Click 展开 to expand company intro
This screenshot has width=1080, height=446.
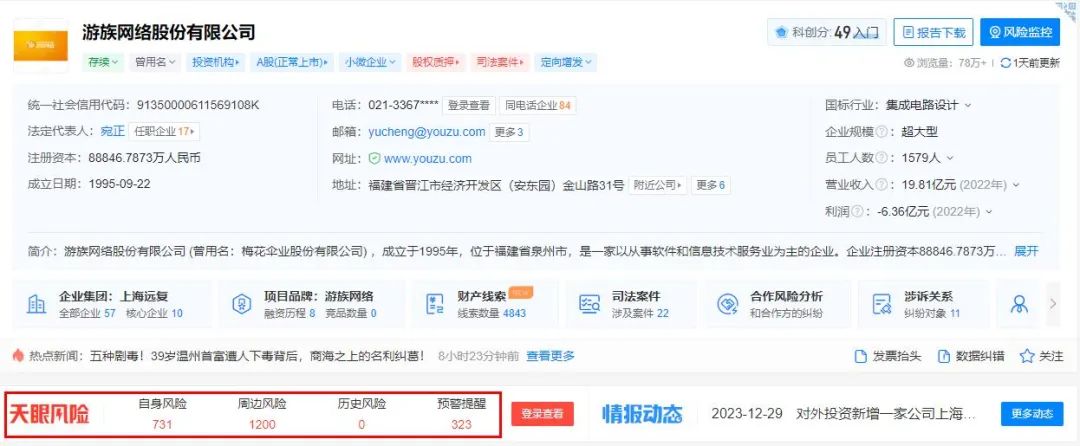[1026, 251]
